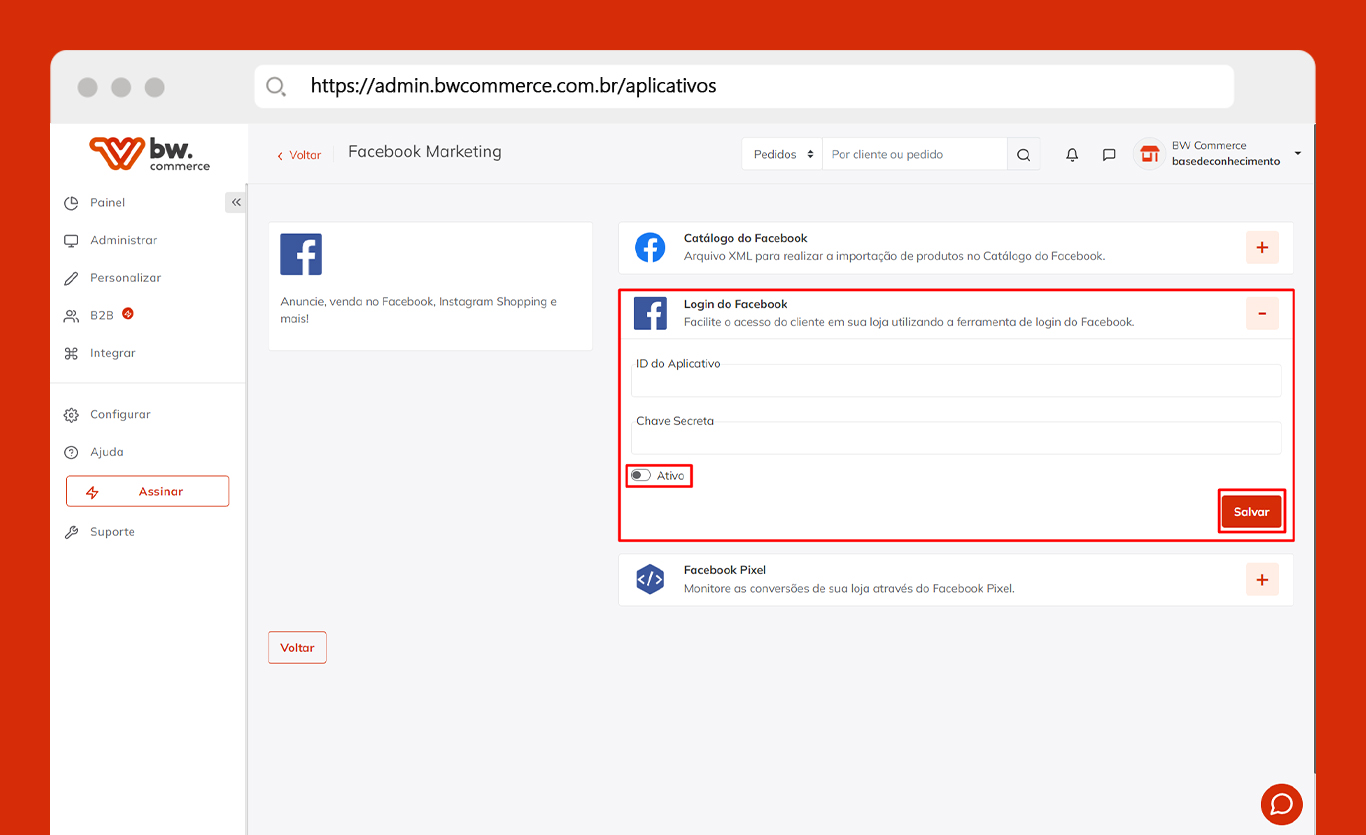Click the Personalizar pencil icon

tap(71, 278)
